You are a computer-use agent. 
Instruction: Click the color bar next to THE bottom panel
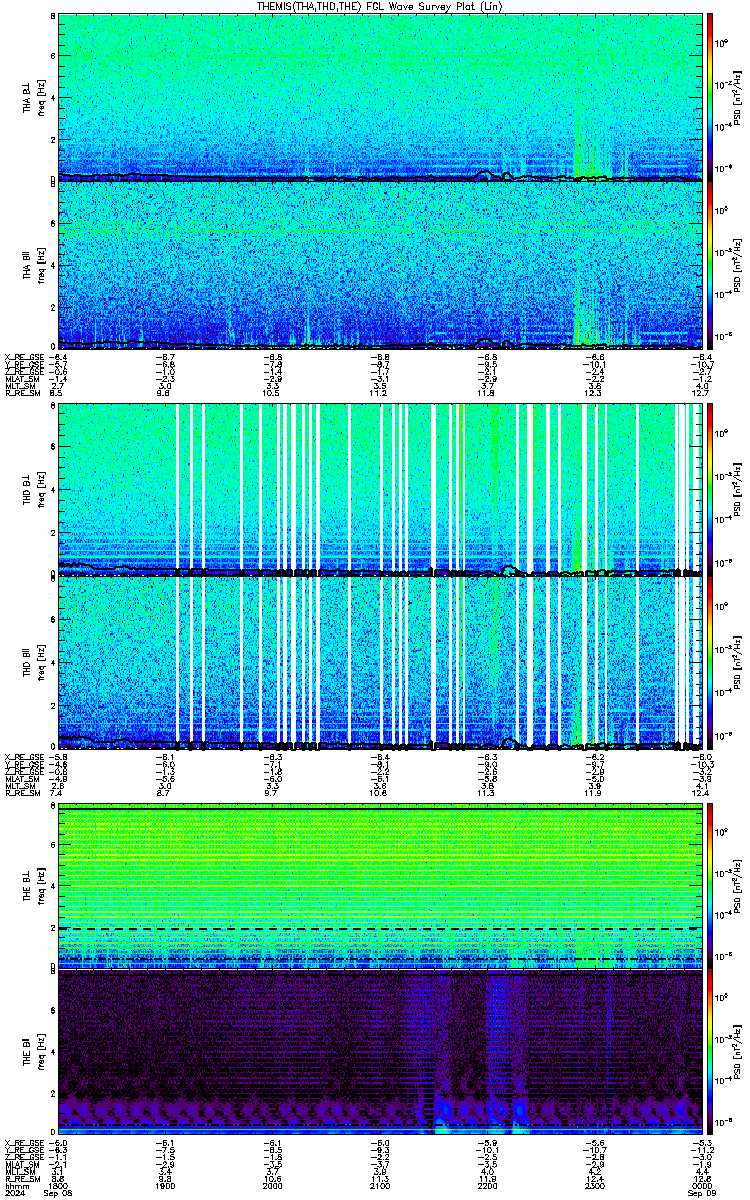[710, 1051]
